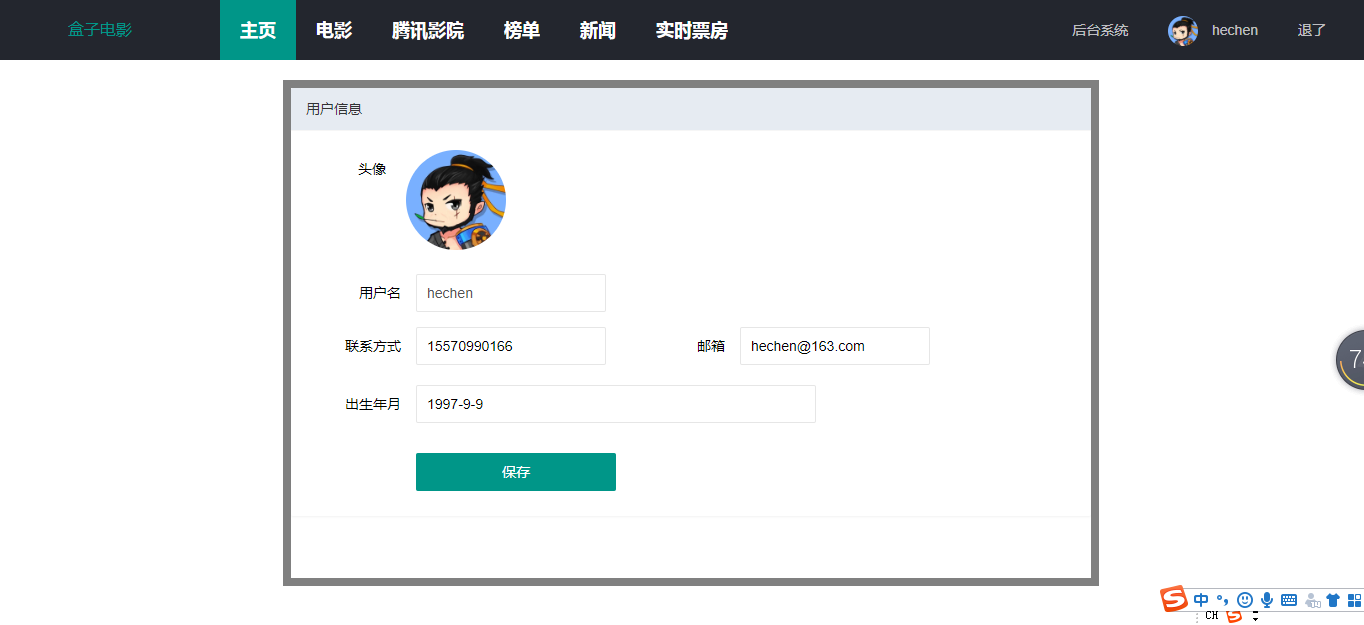The height and width of the screenshot is (625, 1364).
Task: Click the hechen username link in navbar
Action: (x=1235, y=30)
